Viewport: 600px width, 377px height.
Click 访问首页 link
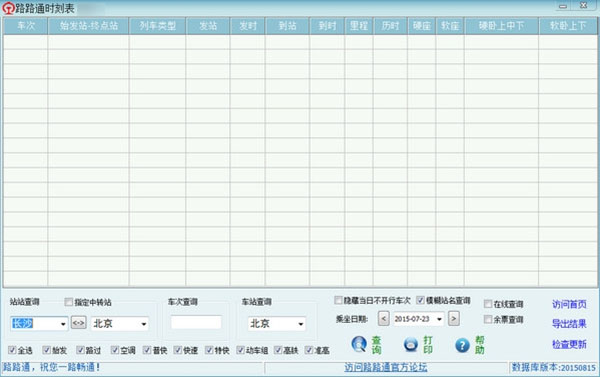point(569,304)
